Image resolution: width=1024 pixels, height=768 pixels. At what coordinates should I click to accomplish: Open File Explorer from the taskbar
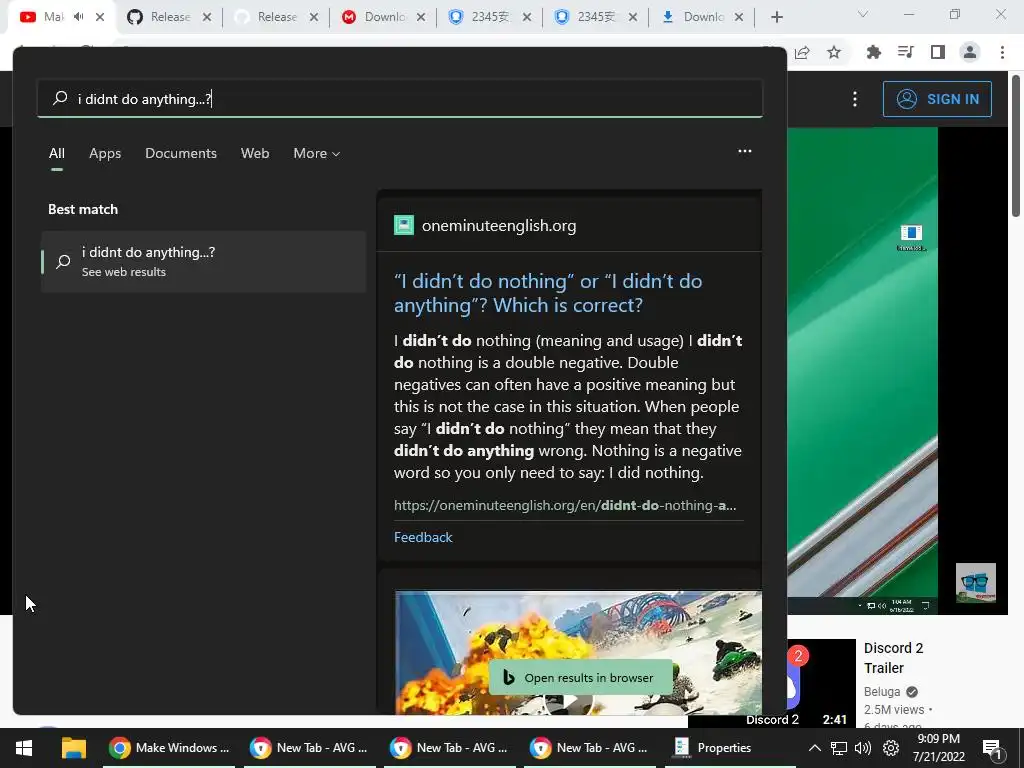[74, 748]
